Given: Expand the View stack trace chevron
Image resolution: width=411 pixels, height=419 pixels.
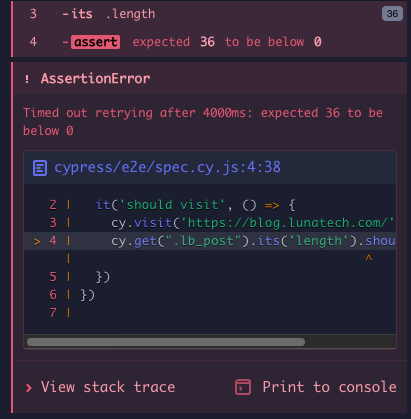Looking at the screenshot, I should (29, 388).
